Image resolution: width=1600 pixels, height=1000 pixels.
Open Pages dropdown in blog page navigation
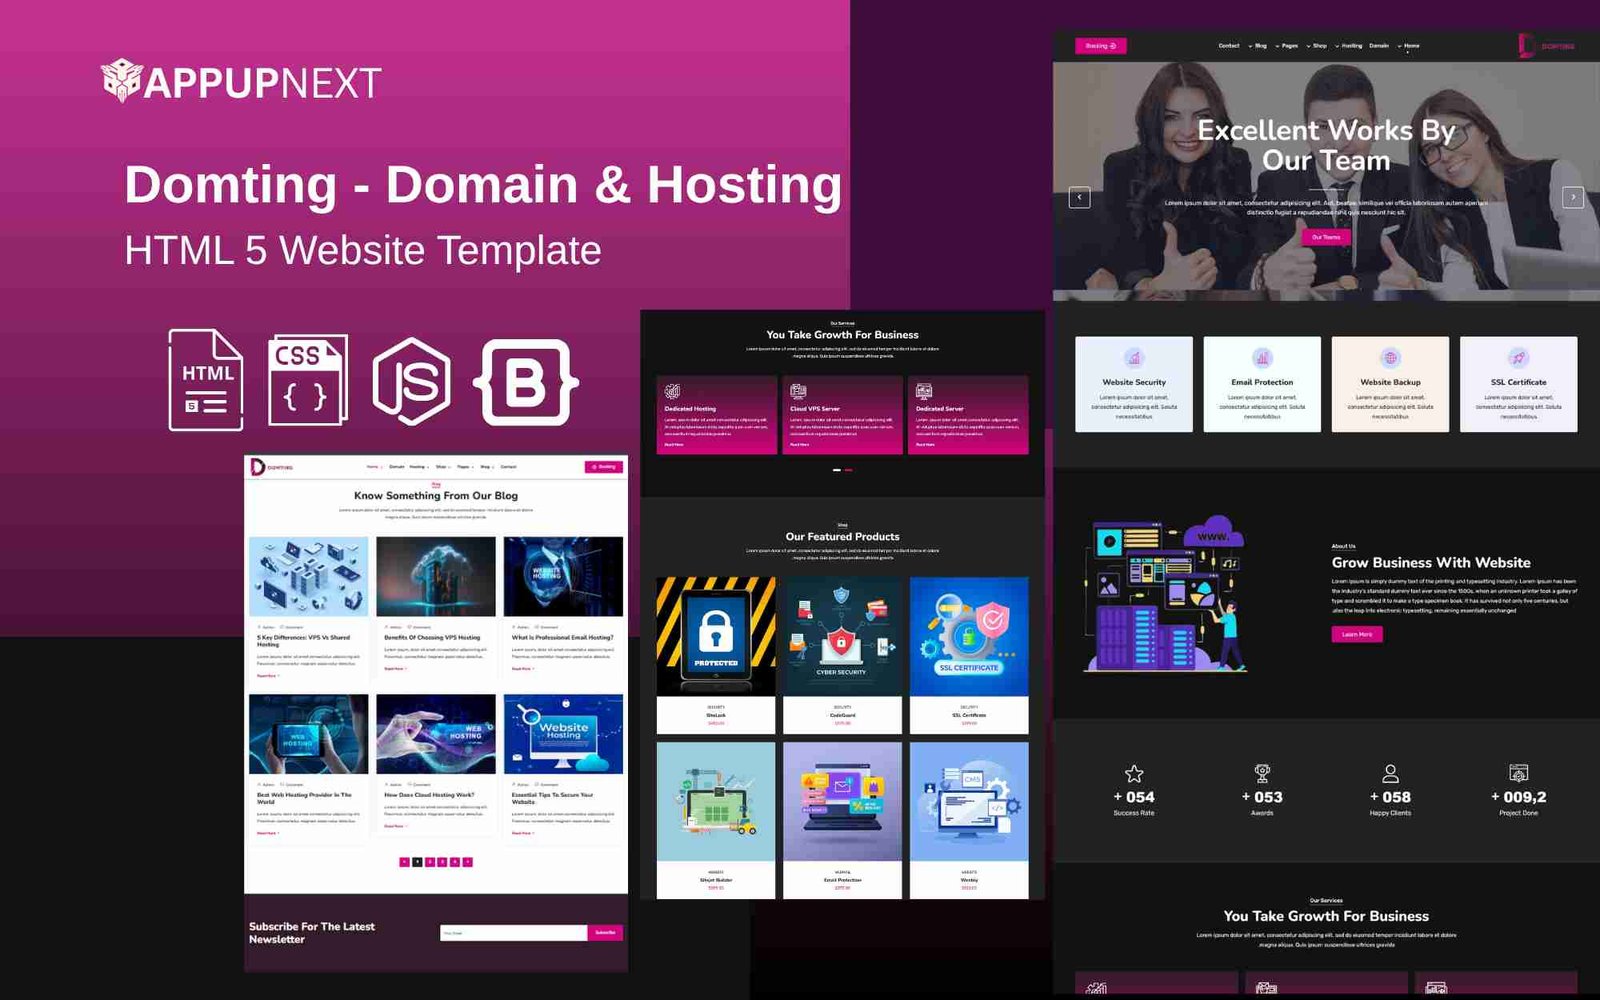465,467
